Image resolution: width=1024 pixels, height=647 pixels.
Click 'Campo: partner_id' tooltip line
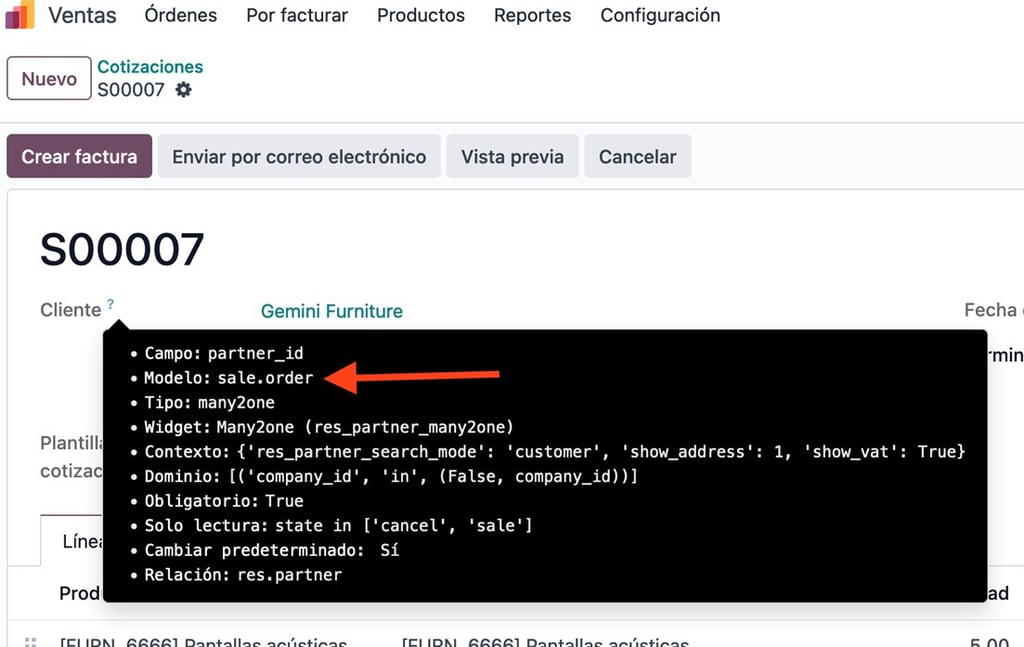pos(224,353)
